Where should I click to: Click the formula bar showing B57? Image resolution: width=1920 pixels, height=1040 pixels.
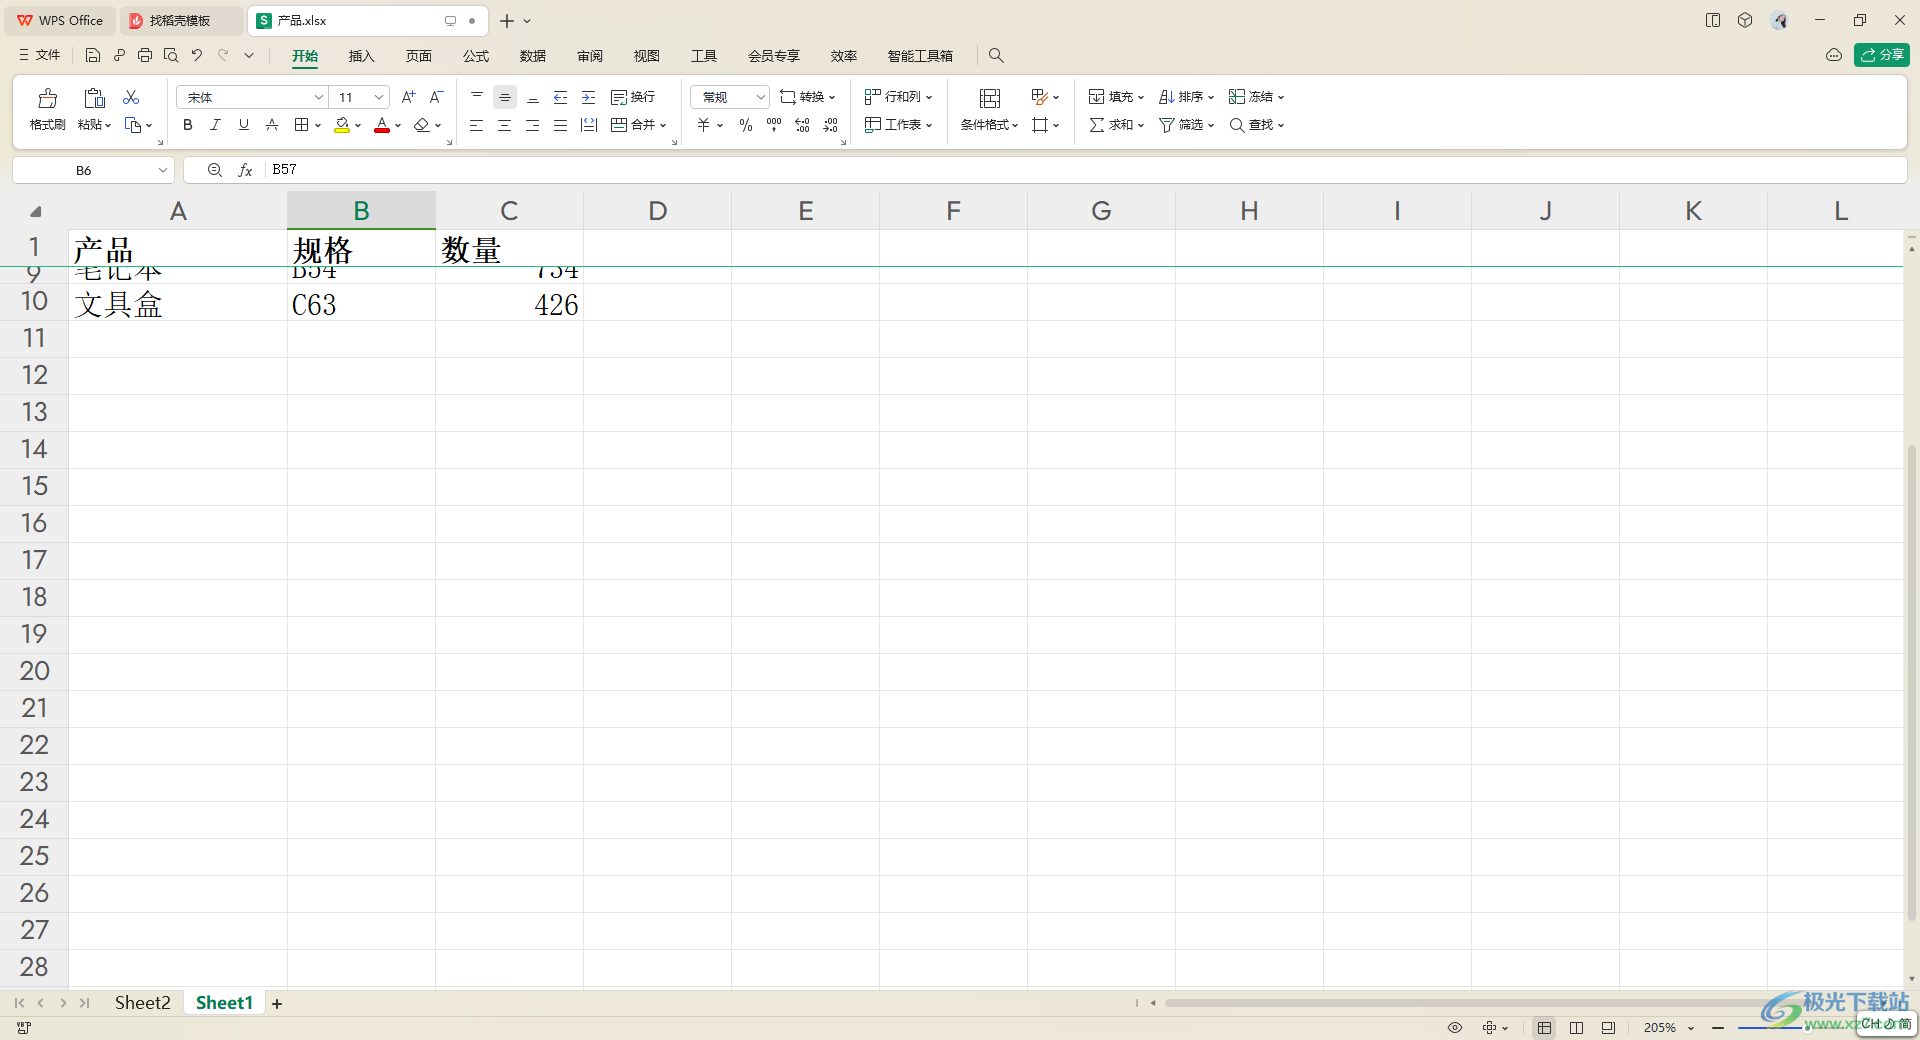(1085, 170)
